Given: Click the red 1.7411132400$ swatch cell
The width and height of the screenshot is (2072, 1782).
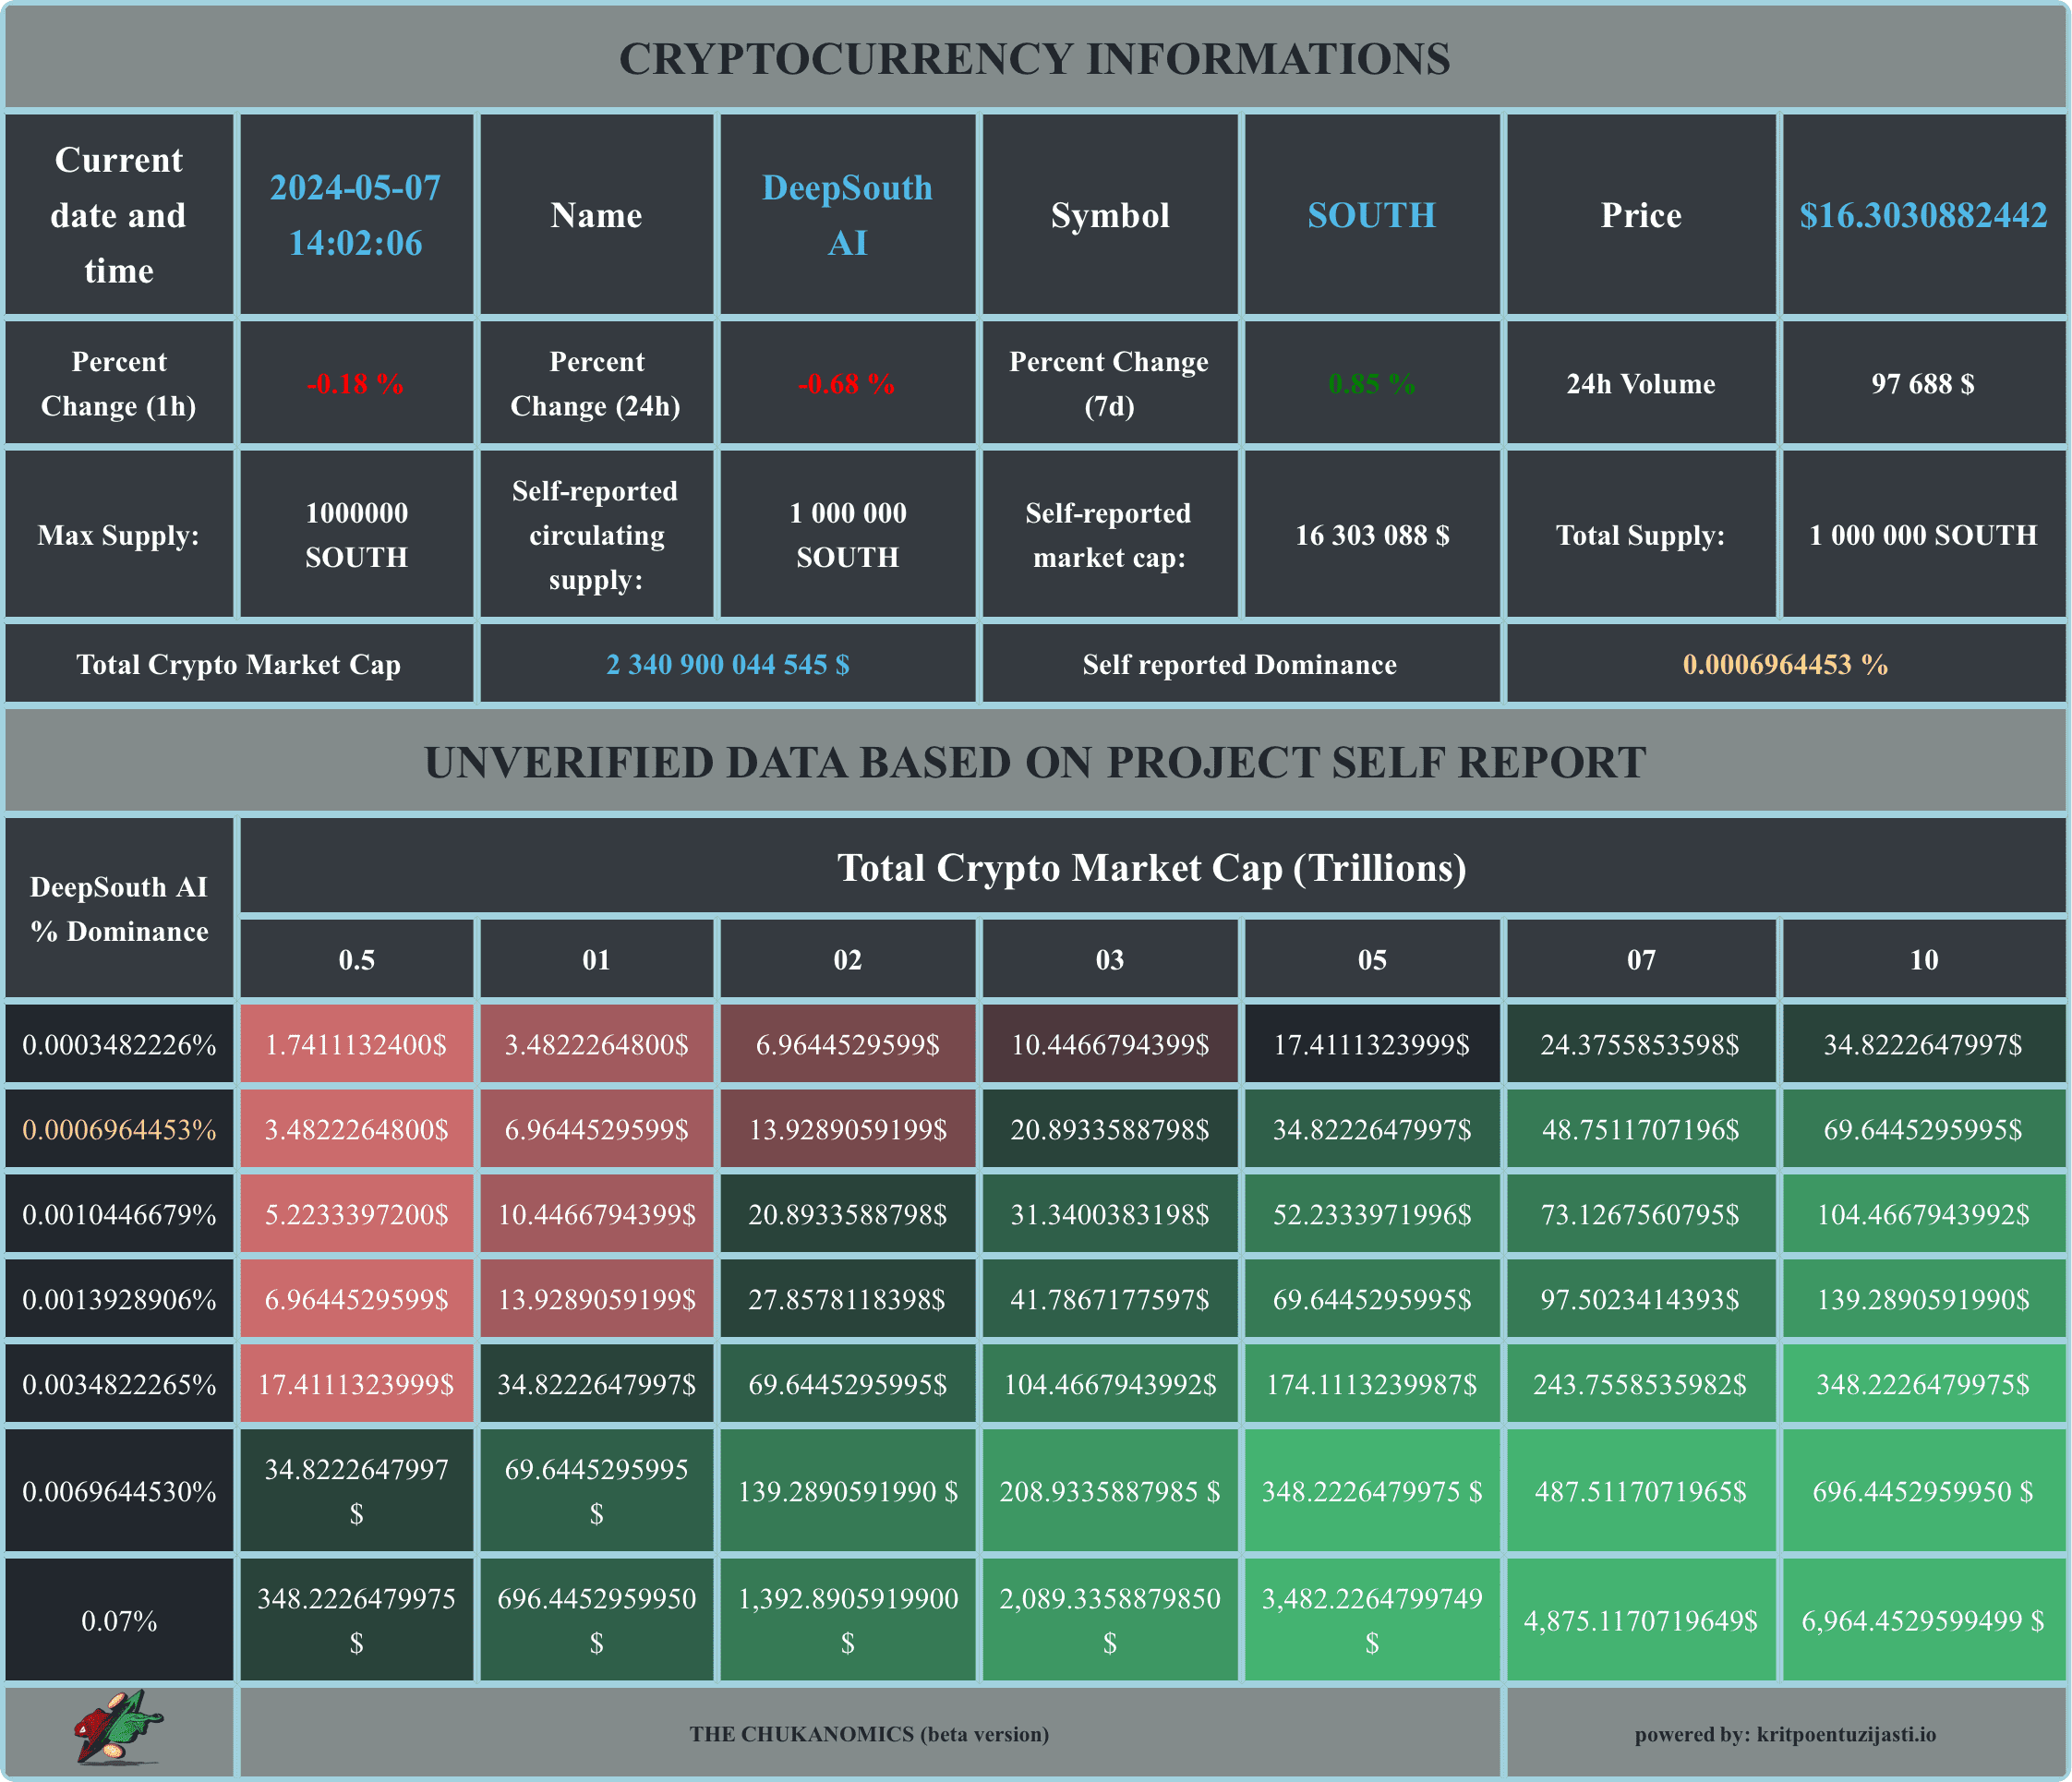Looking at the screenshot, I should tap(356, 1045).
